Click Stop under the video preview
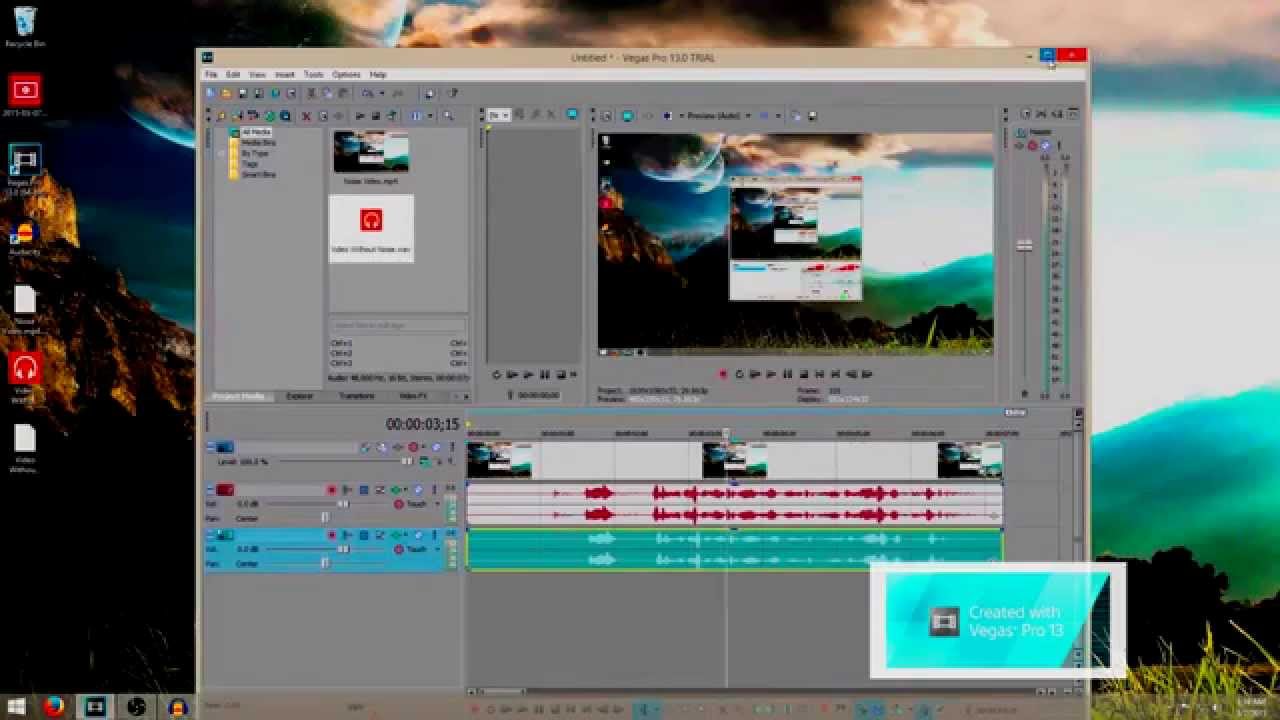 click(802, 375)
